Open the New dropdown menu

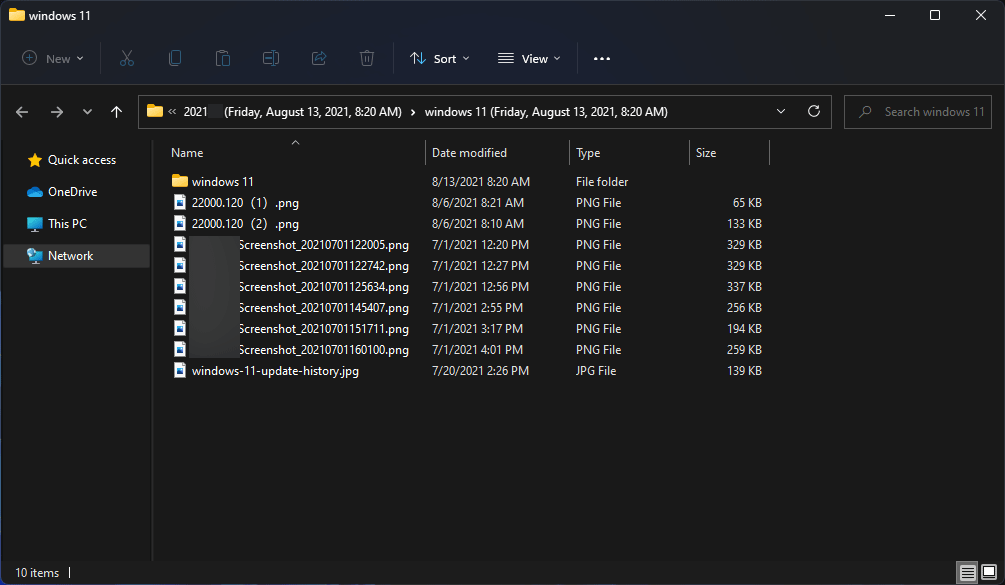tap(53, 58)
